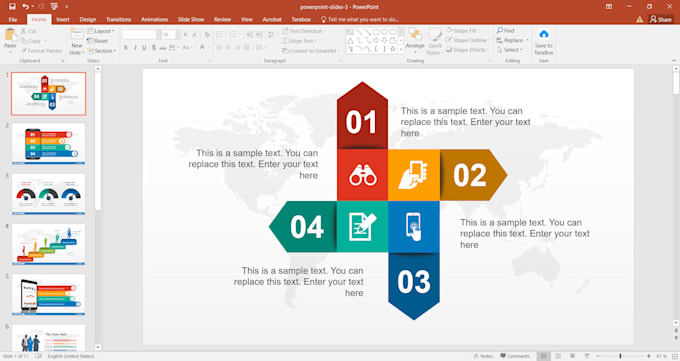Screen dimensions: 680x361
Task: Switch to Reading View in status bar
Action: [572, 356]
